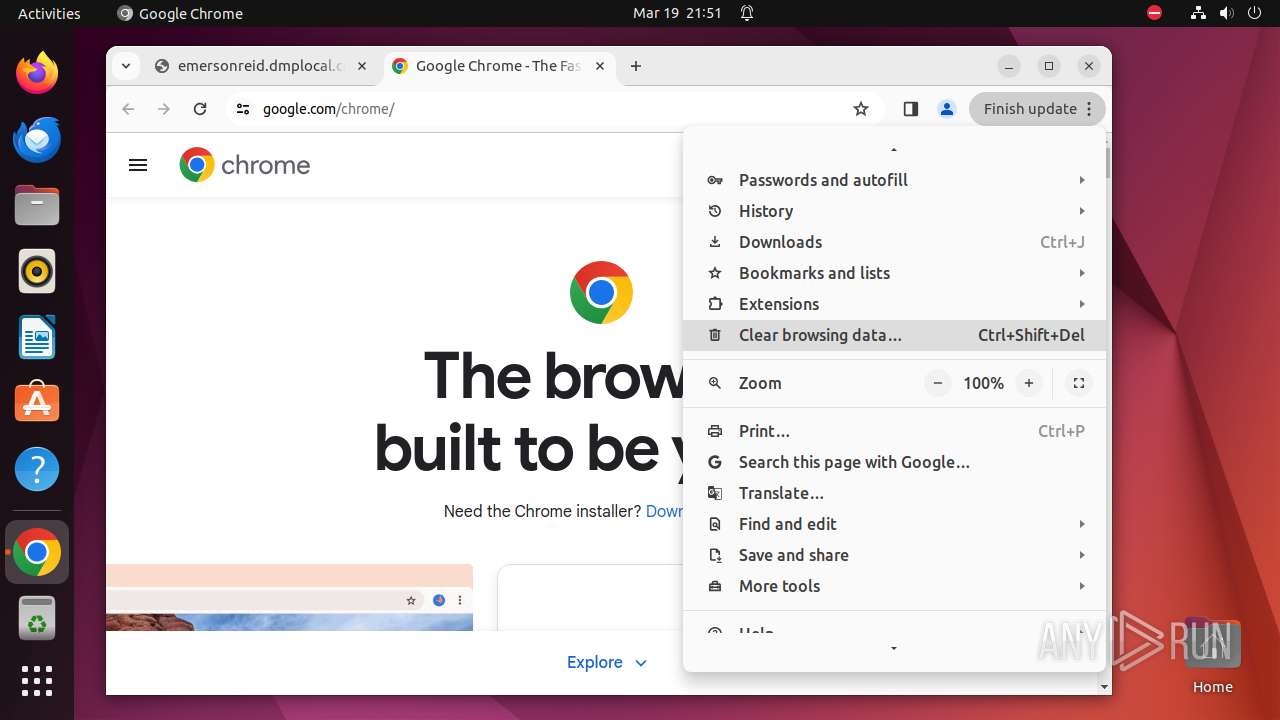Screen dimensions: 1280x720
Task: Launch LibreOffice Writer from the dock
Action: [37, 337]
